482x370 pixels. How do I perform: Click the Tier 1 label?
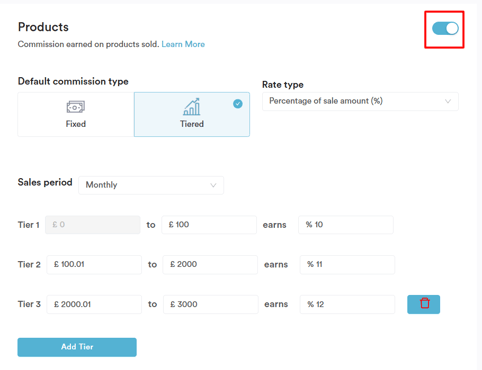point(29,225)
